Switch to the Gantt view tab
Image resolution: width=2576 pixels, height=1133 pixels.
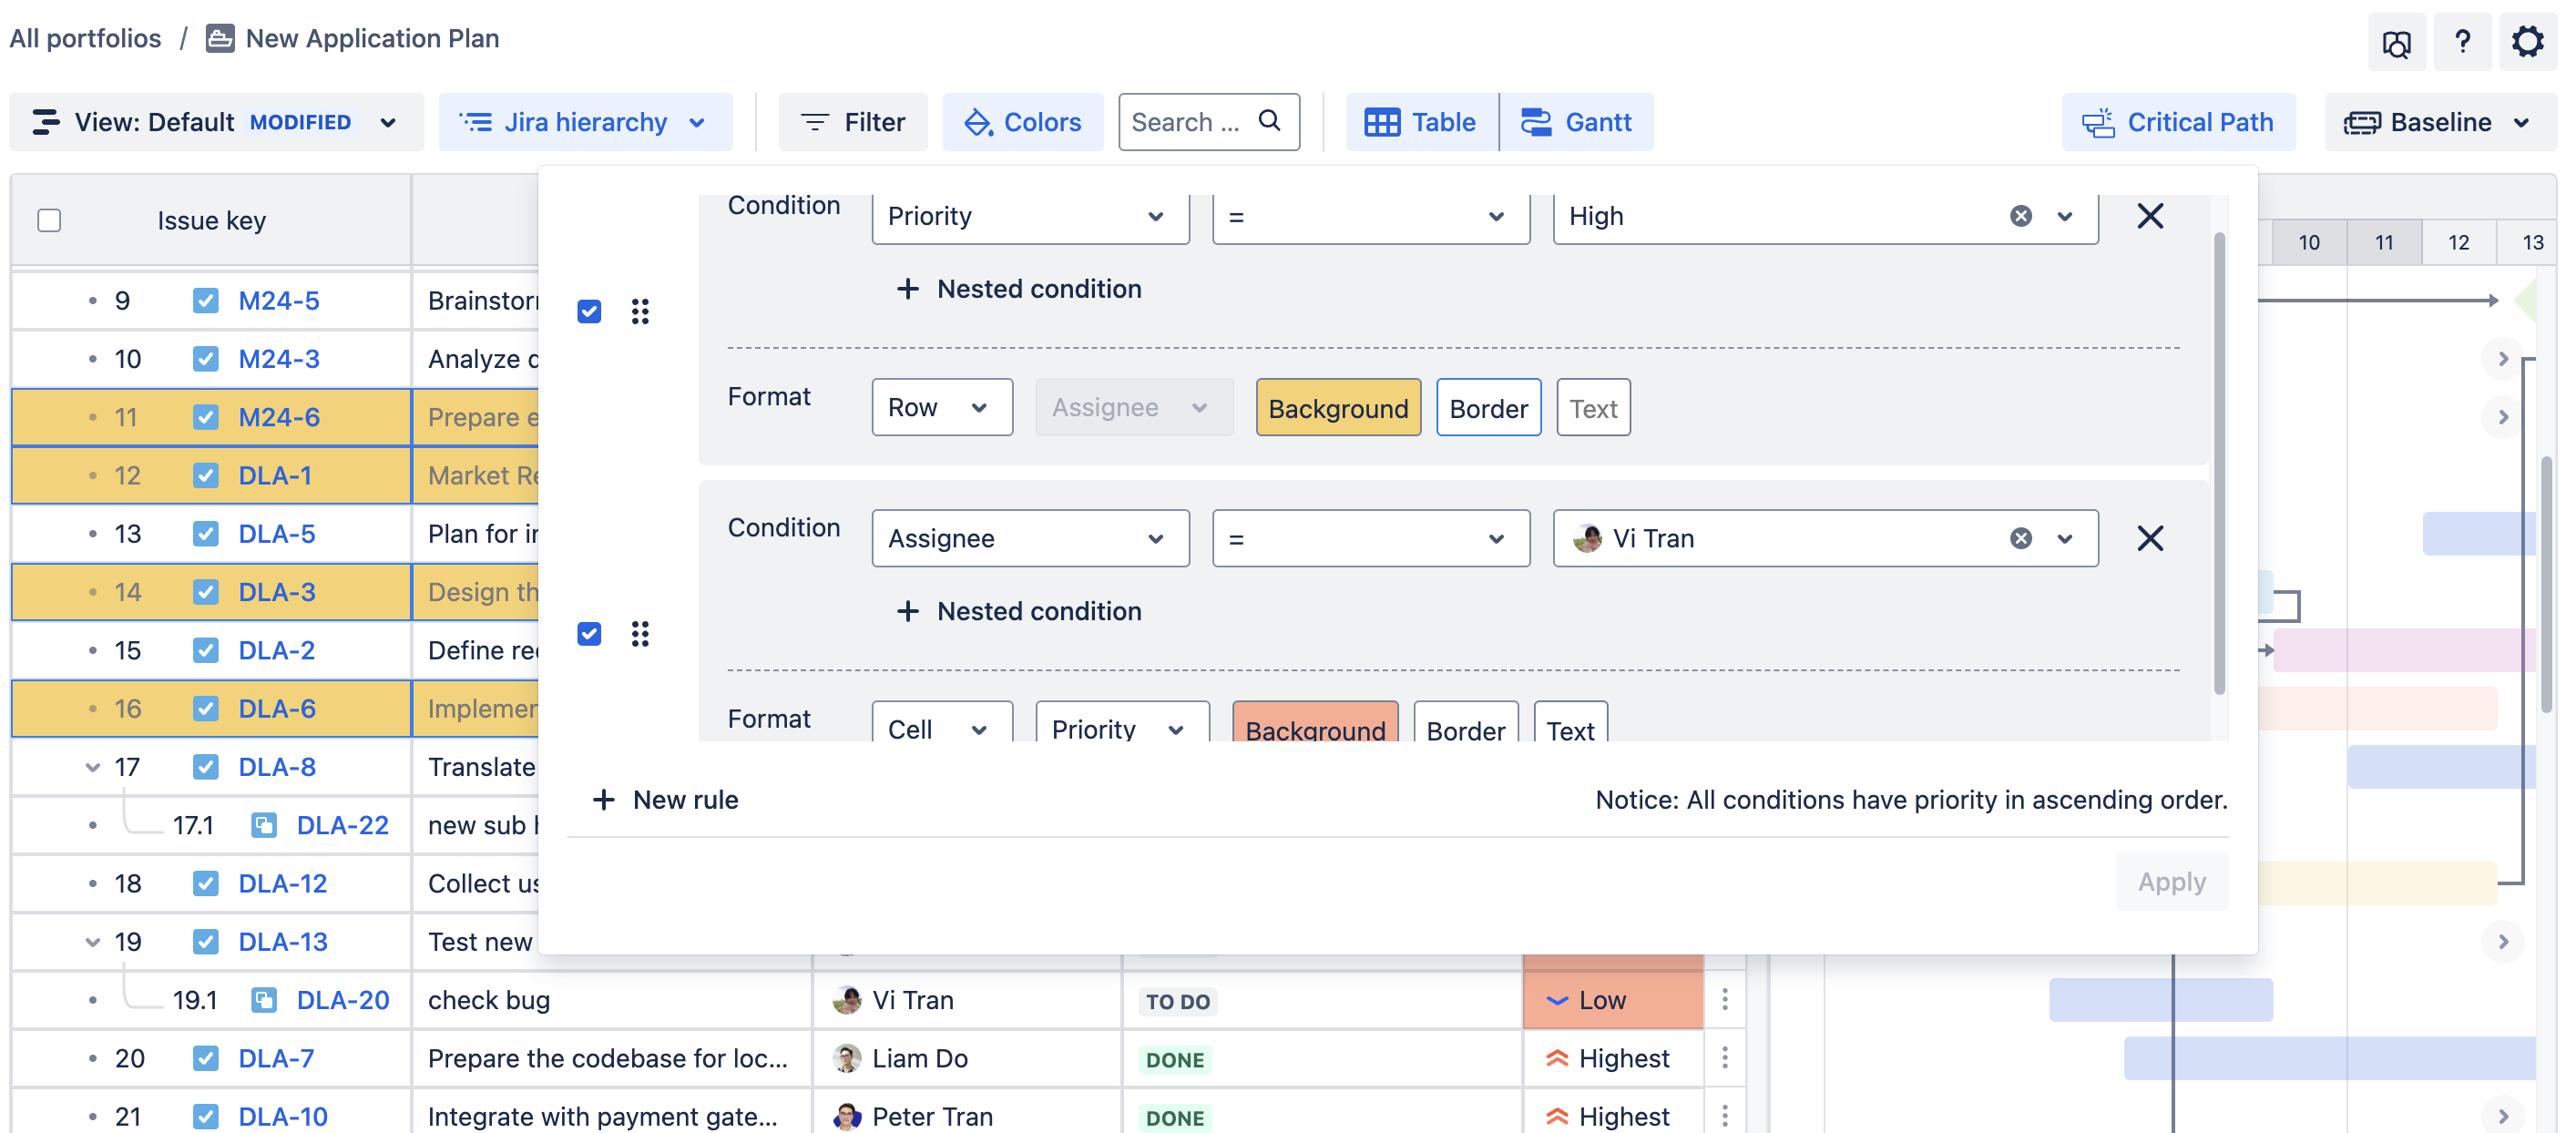coord(1577,122)
